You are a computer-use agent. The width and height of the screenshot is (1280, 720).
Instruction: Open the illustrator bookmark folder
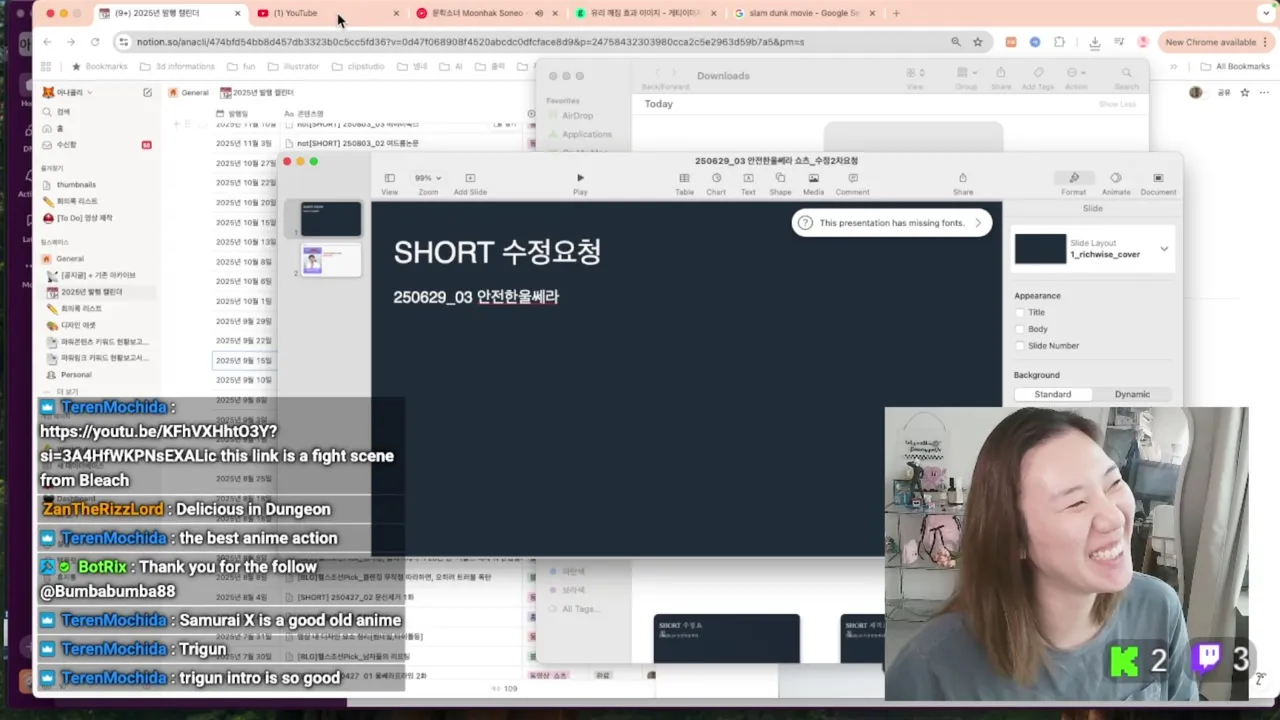pos(294,66)
